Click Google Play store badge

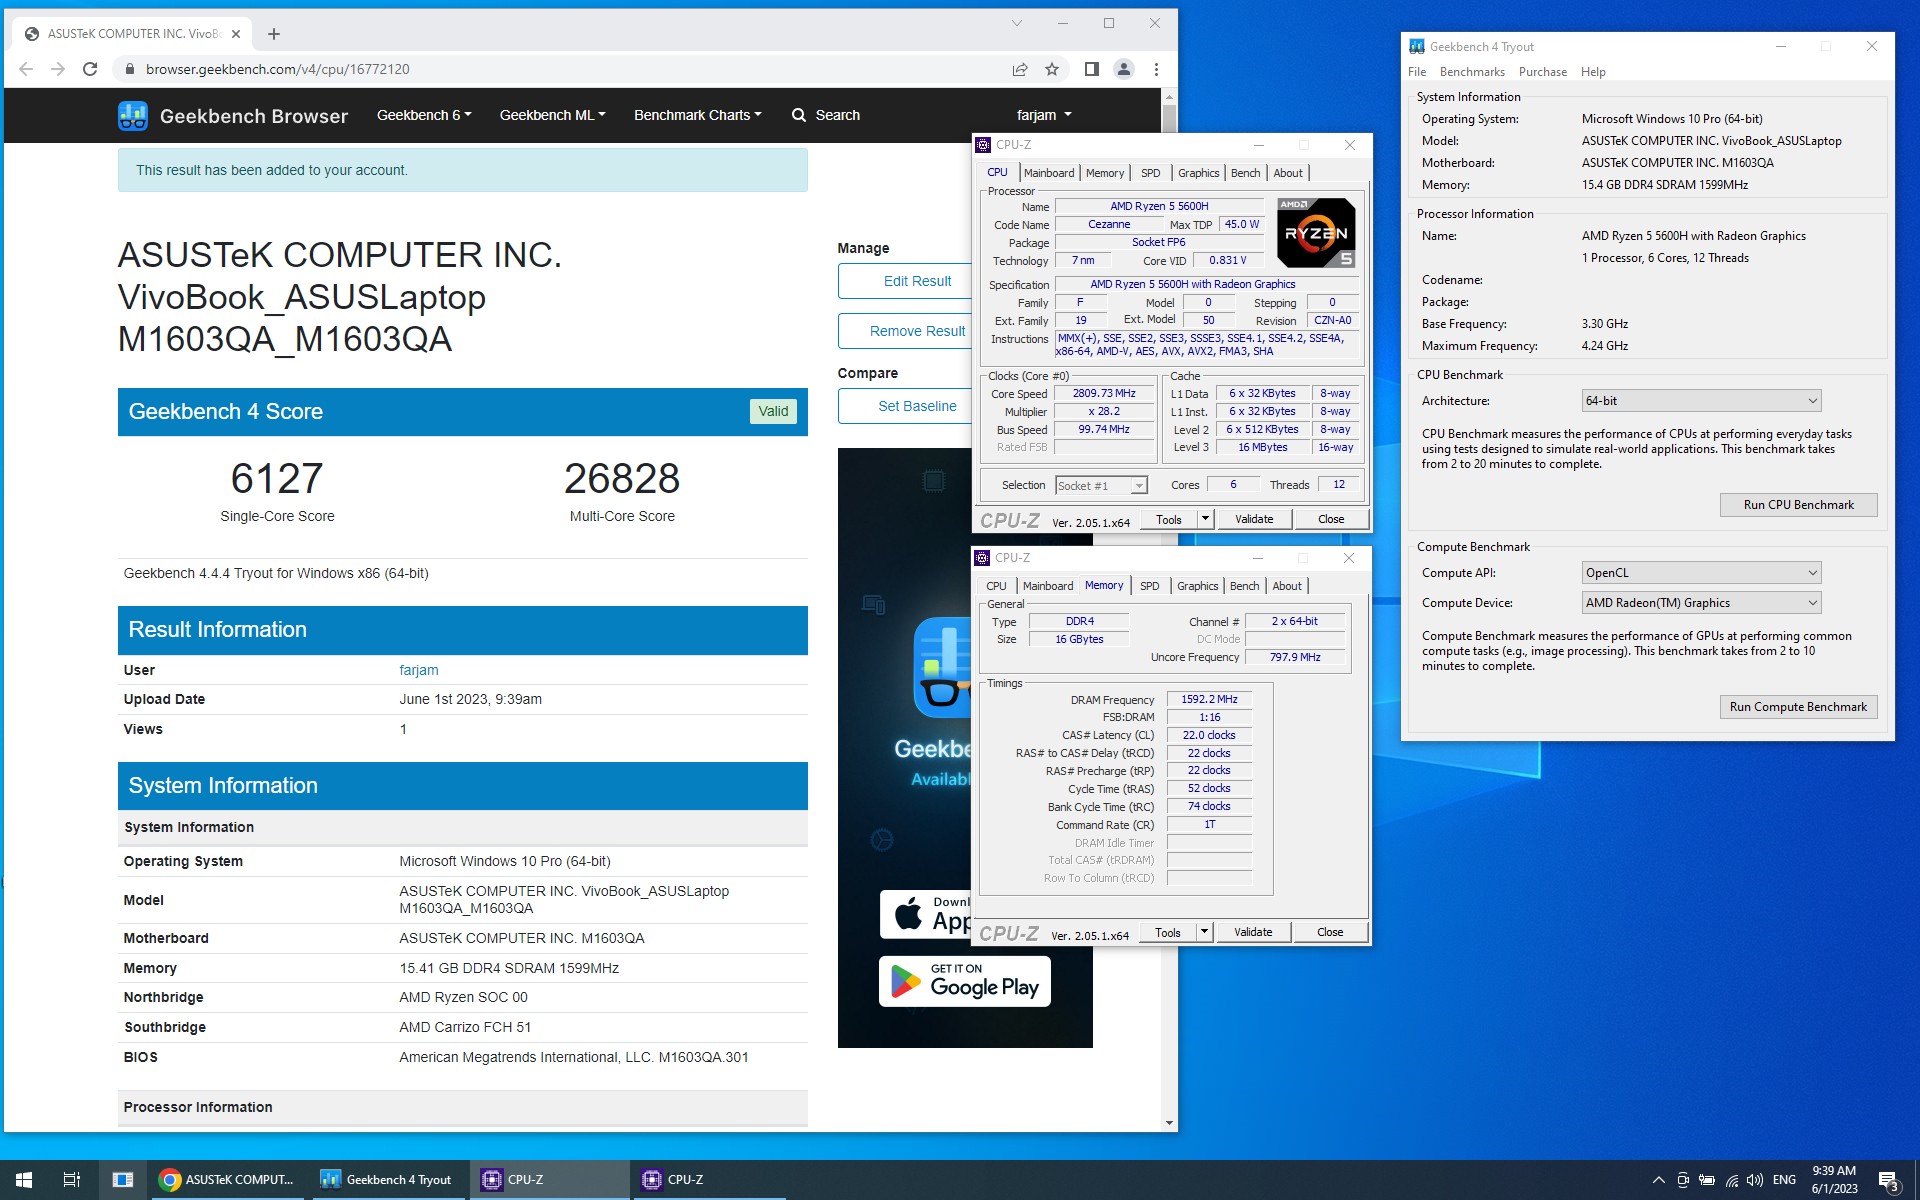[965, 981]
